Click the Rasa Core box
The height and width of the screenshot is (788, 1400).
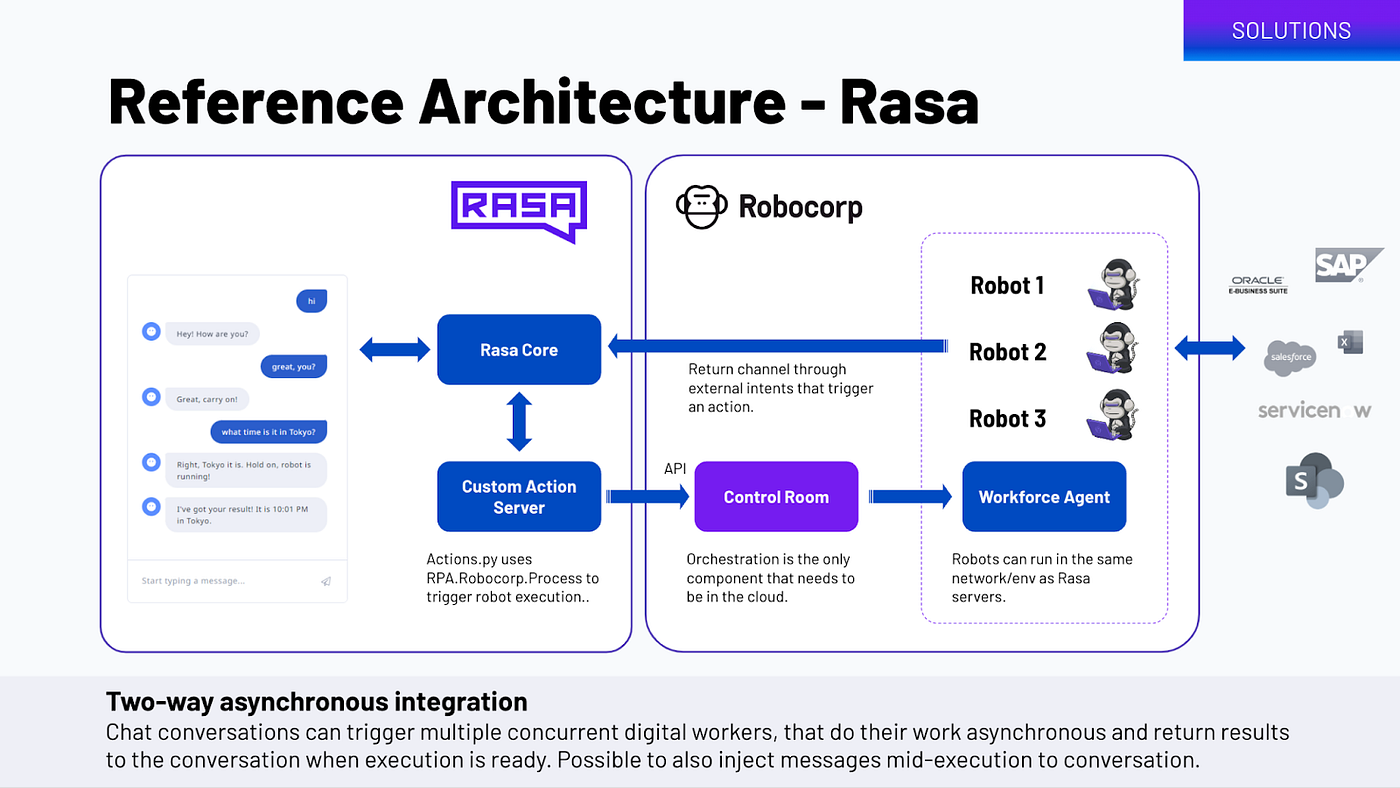(519, 350)
